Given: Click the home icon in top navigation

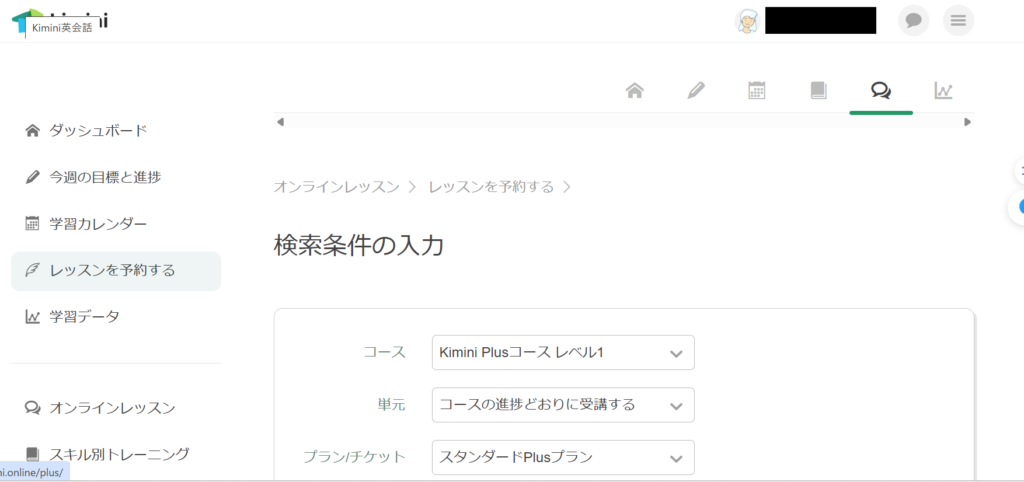Looking at the screenshot, I should click(635, 90).
